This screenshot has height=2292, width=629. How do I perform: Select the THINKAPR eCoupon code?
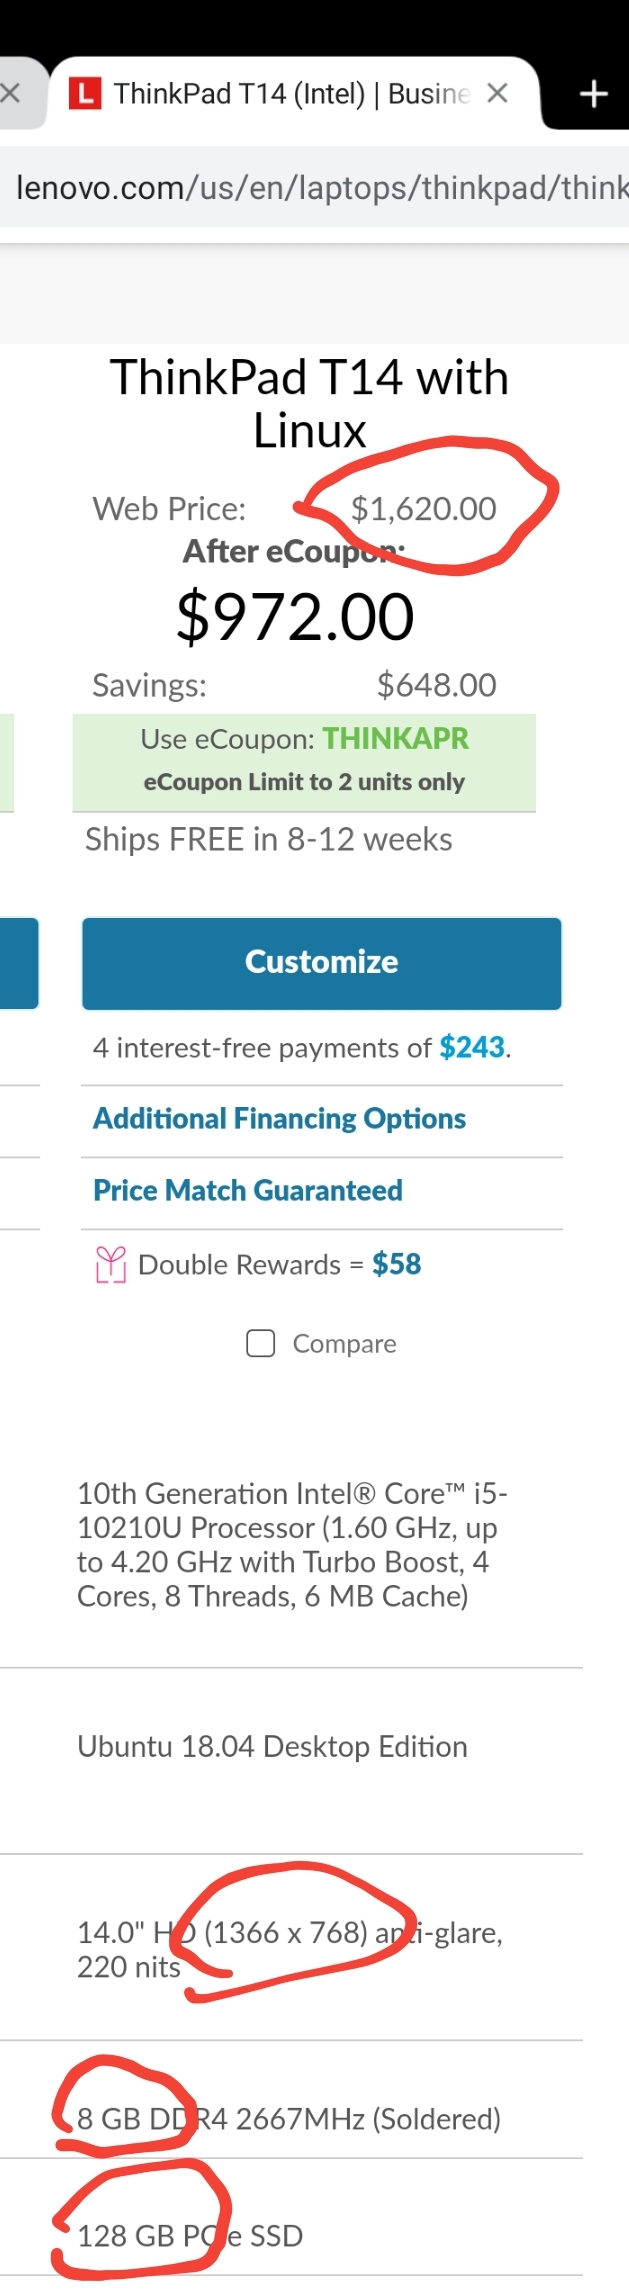[395, 739]
